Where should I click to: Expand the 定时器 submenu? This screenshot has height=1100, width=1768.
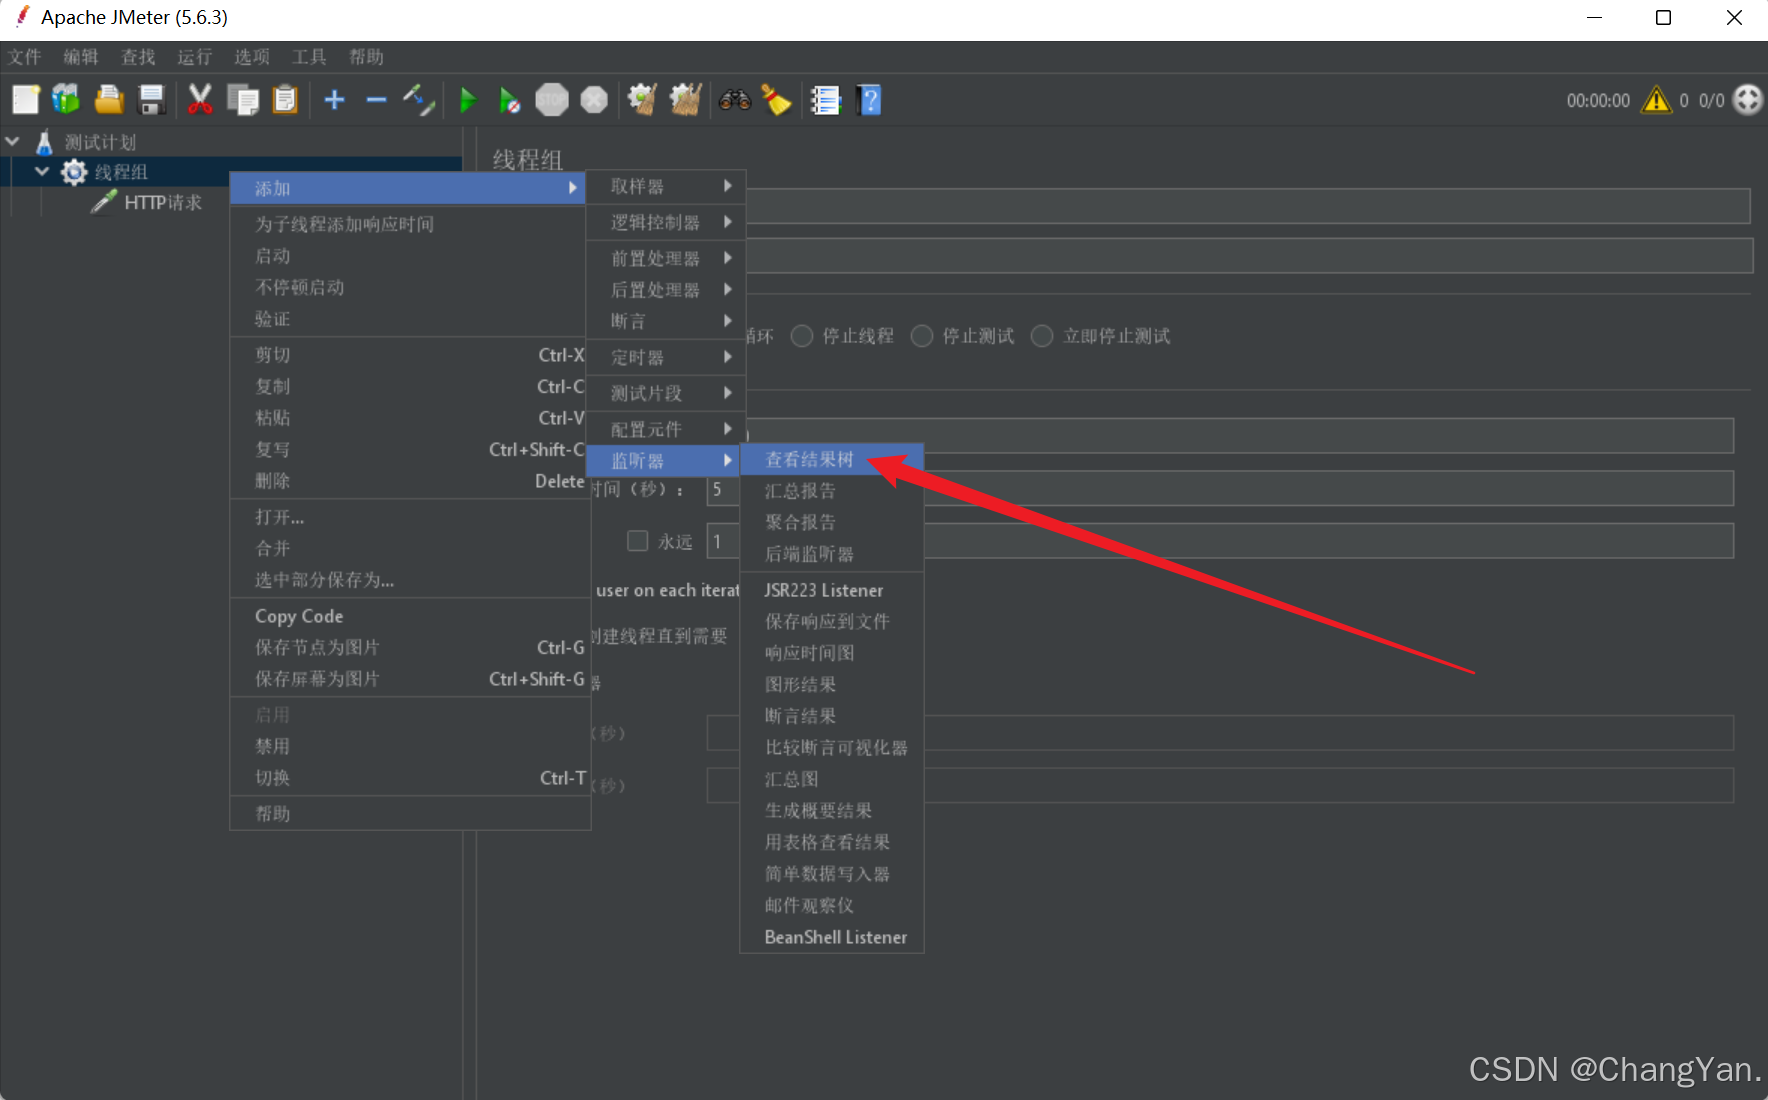click(666, 357)
